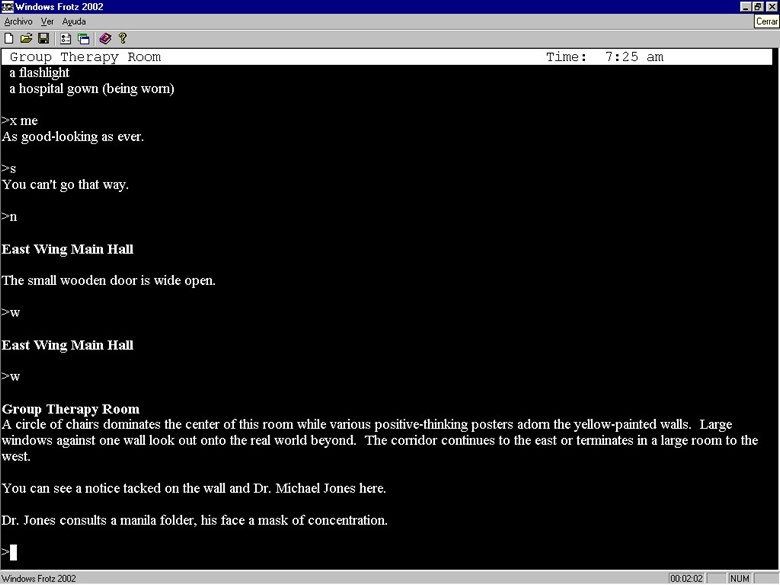Image resolution: width=780 pixels, height=585 pixels.
Task: Restore down the Windows Frotz window
Action: click(758, 6)
